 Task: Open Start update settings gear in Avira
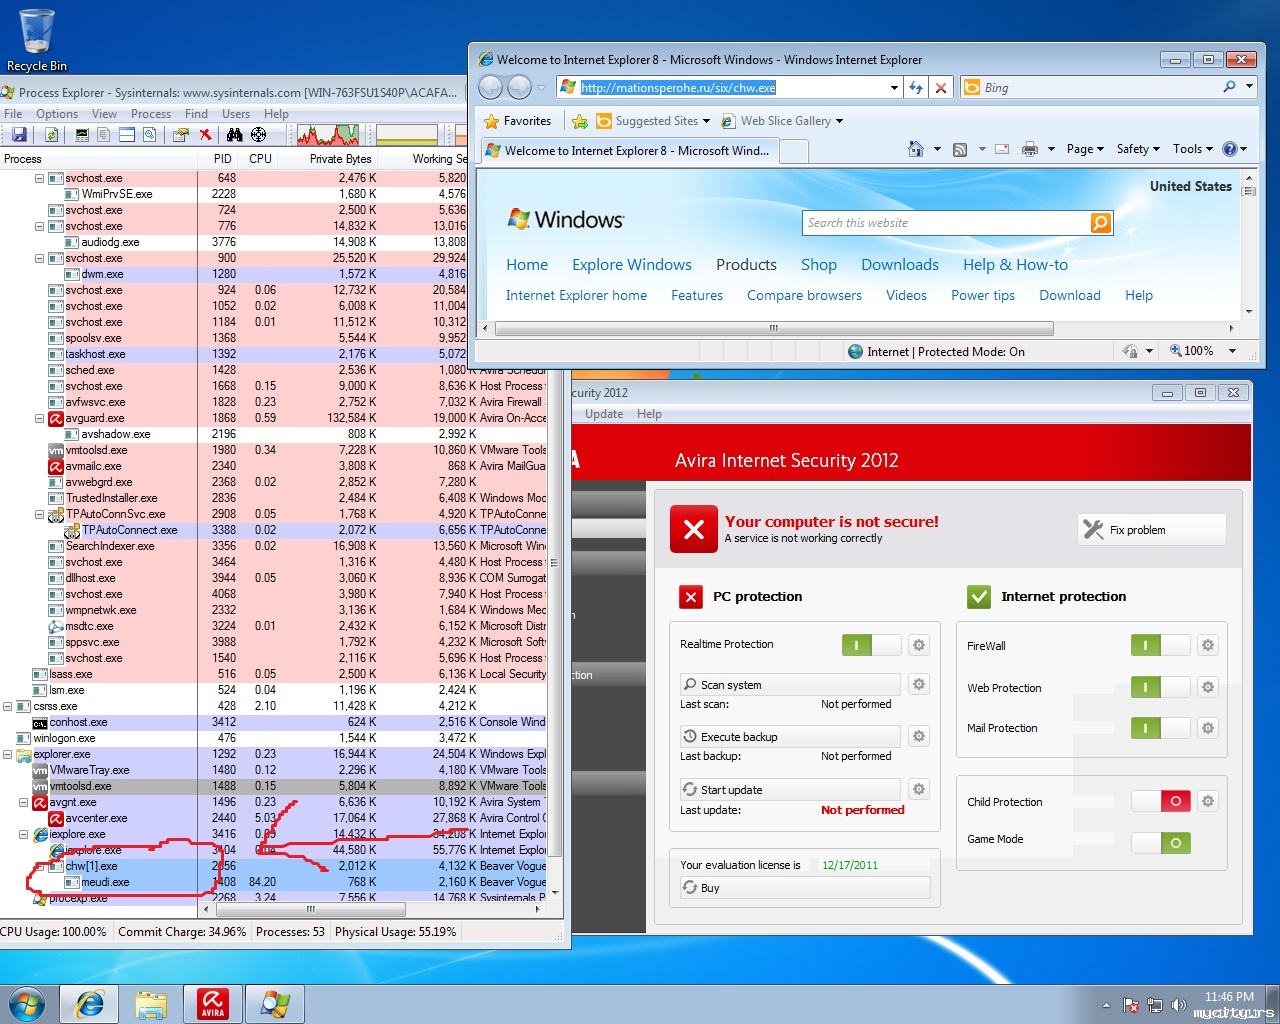pyautogui.click(x=919, y=789)
